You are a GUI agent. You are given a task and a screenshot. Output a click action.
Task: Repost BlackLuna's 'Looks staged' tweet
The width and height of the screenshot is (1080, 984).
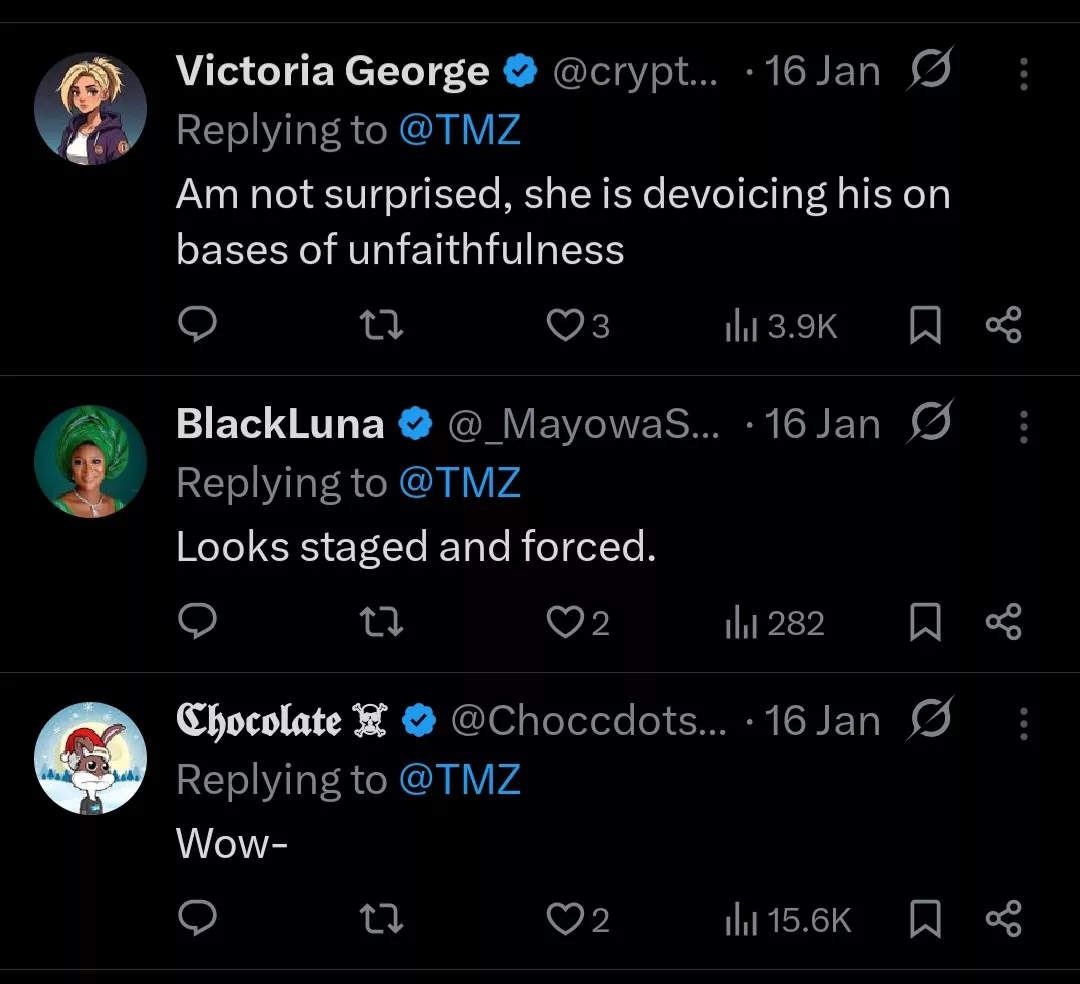pos(381,622)
